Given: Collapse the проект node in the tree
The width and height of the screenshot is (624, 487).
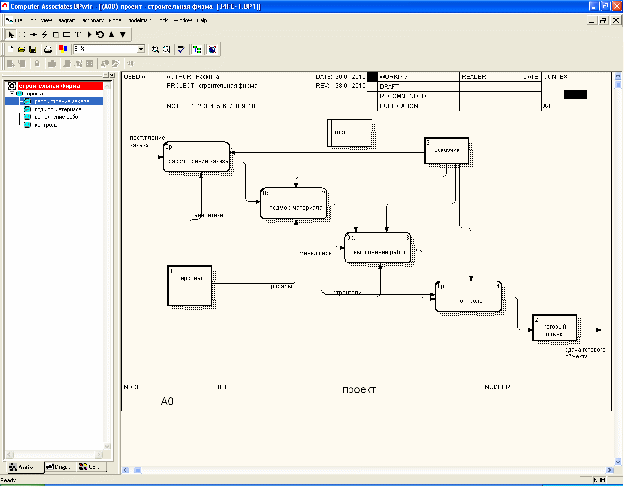Looking at the screenshot, I should (x=12, y=94).
